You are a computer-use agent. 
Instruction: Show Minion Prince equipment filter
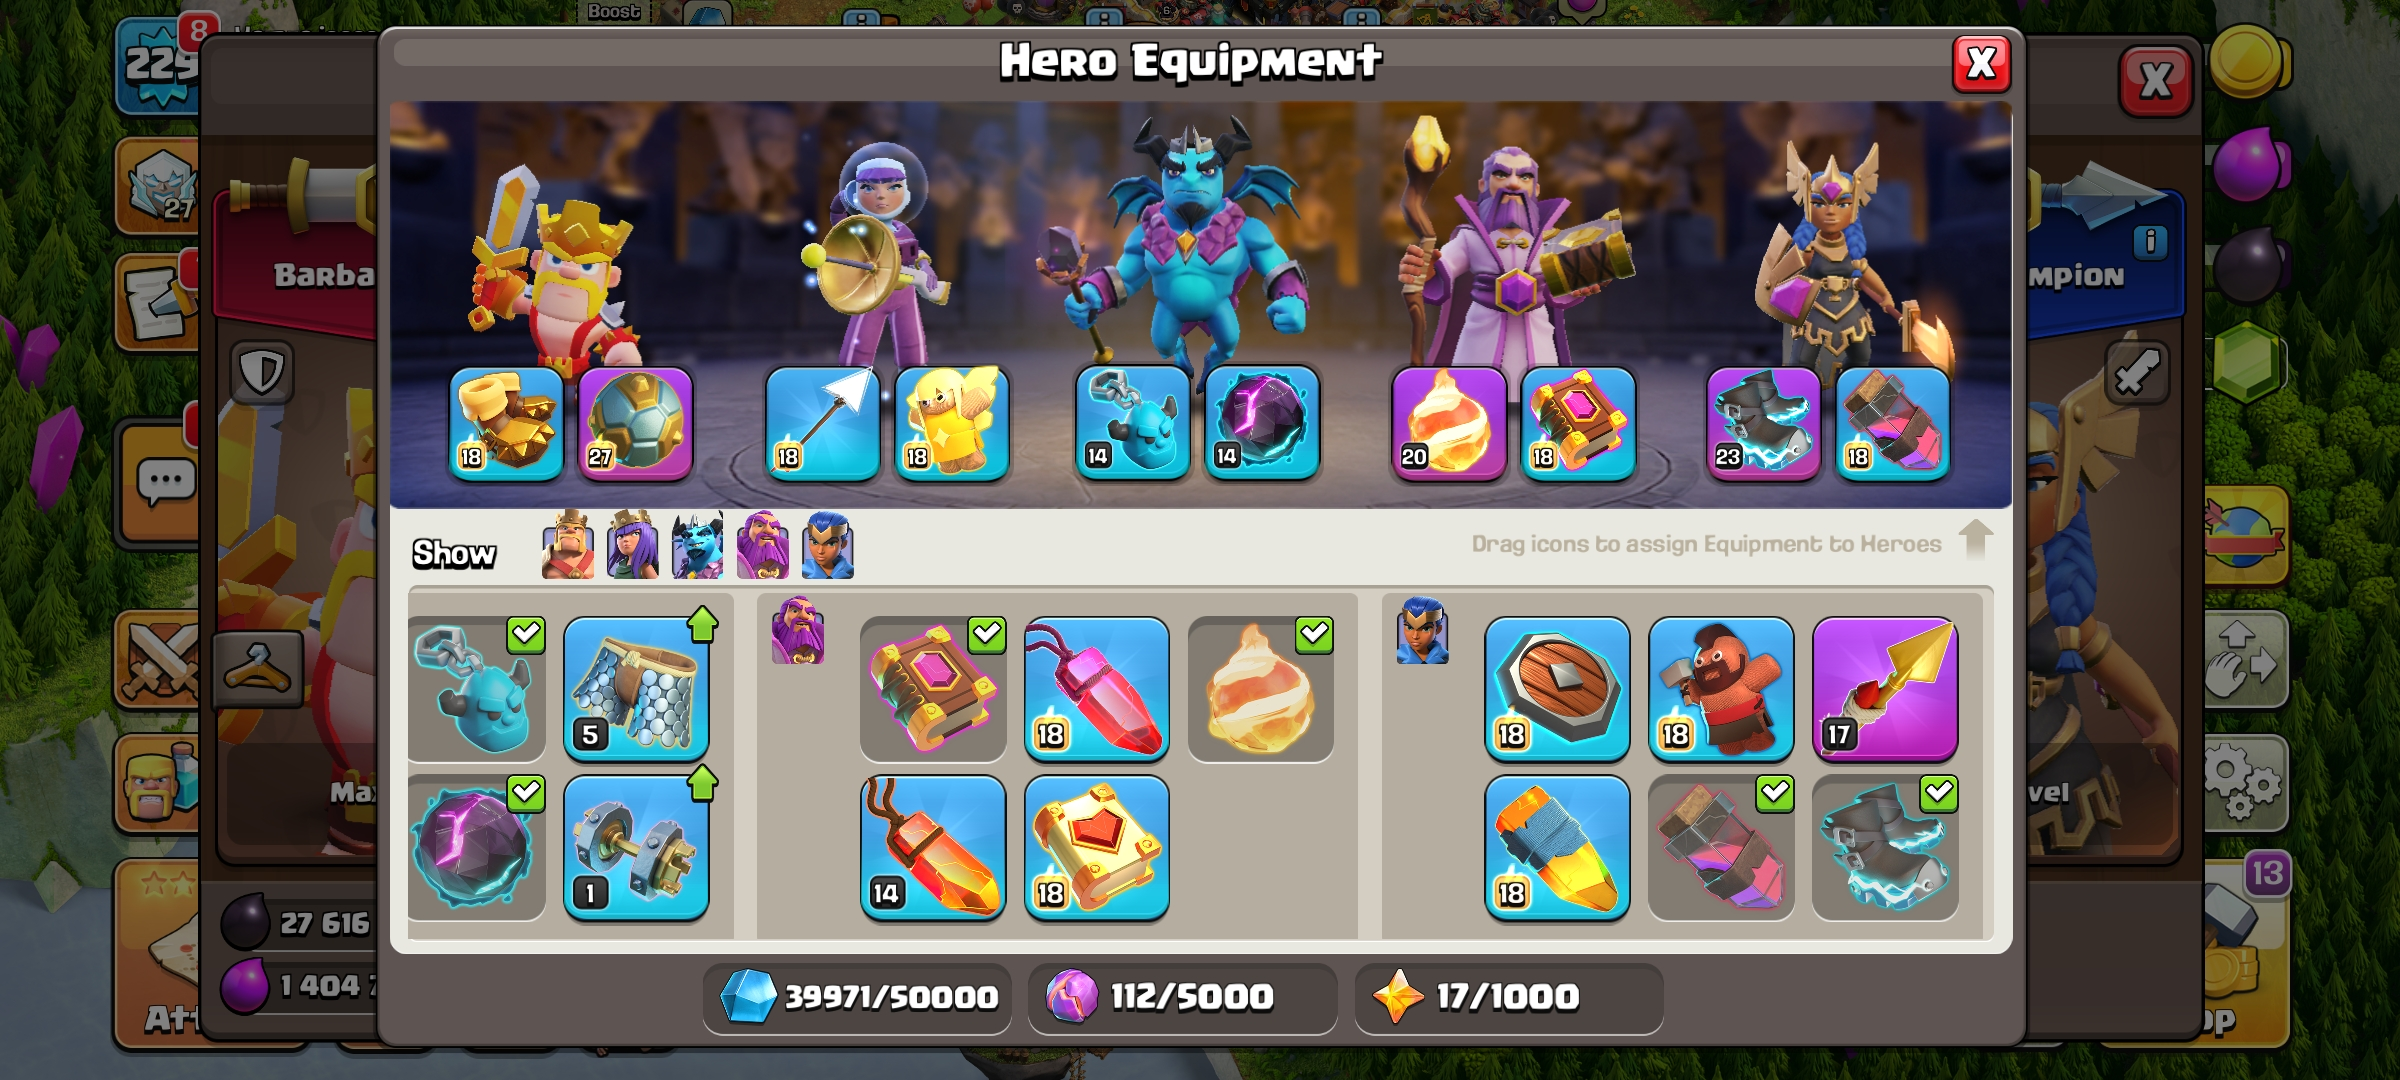[x=698, y=545]
